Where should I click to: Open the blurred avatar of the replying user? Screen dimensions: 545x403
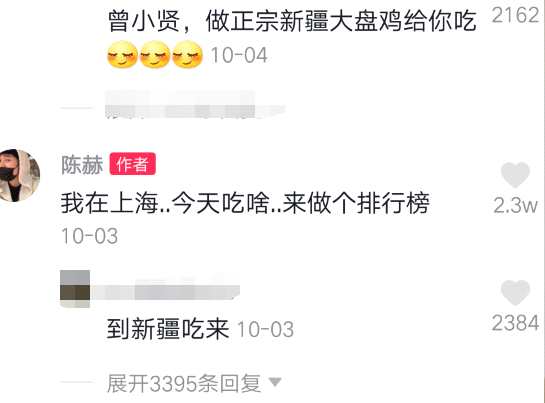75,289
